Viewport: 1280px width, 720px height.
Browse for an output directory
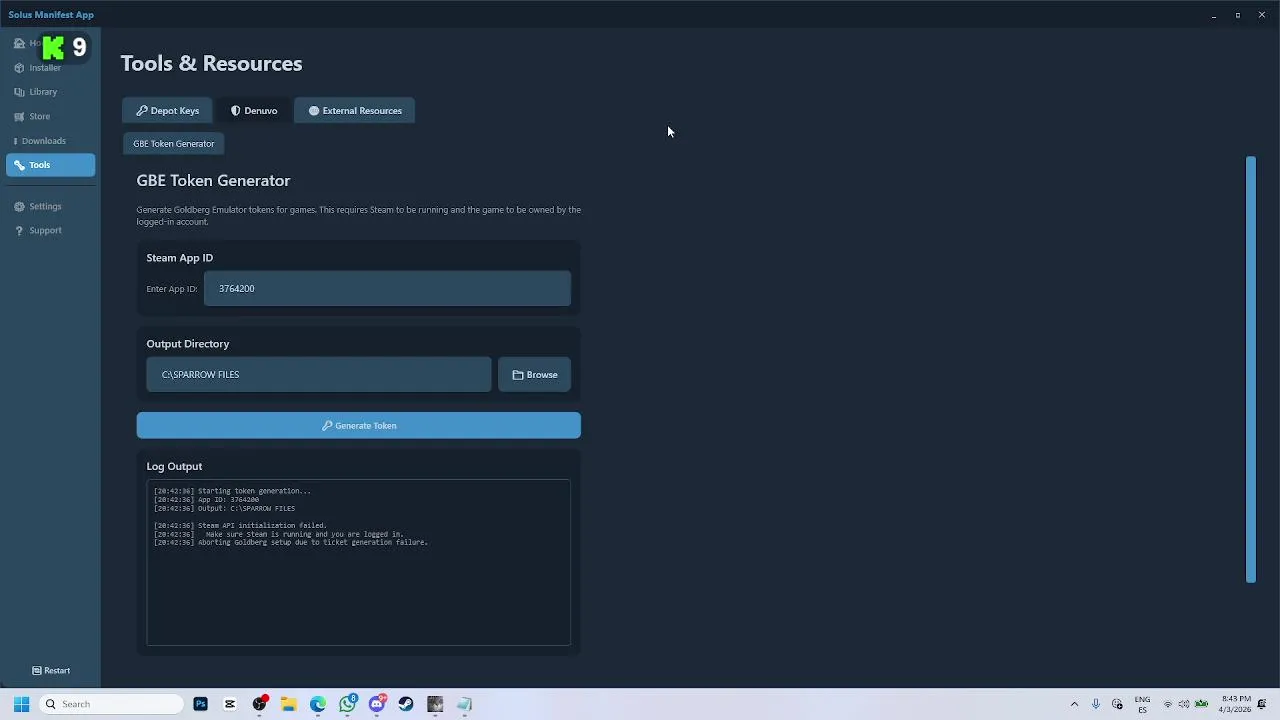click(x=535, y=375)
